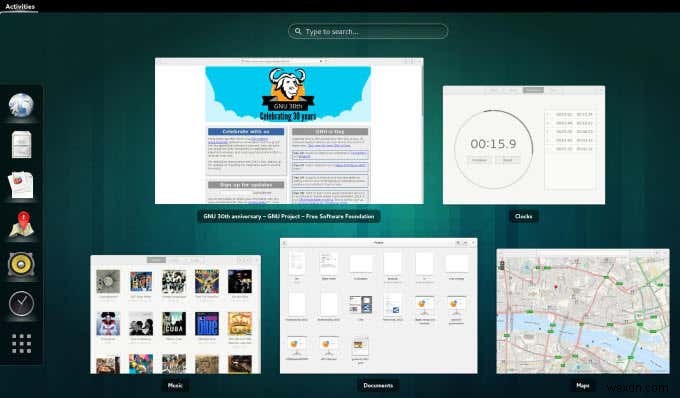Select the highlighted Albums tab in Music
This screenshot has width=680, height=398.
coord(156,260)
